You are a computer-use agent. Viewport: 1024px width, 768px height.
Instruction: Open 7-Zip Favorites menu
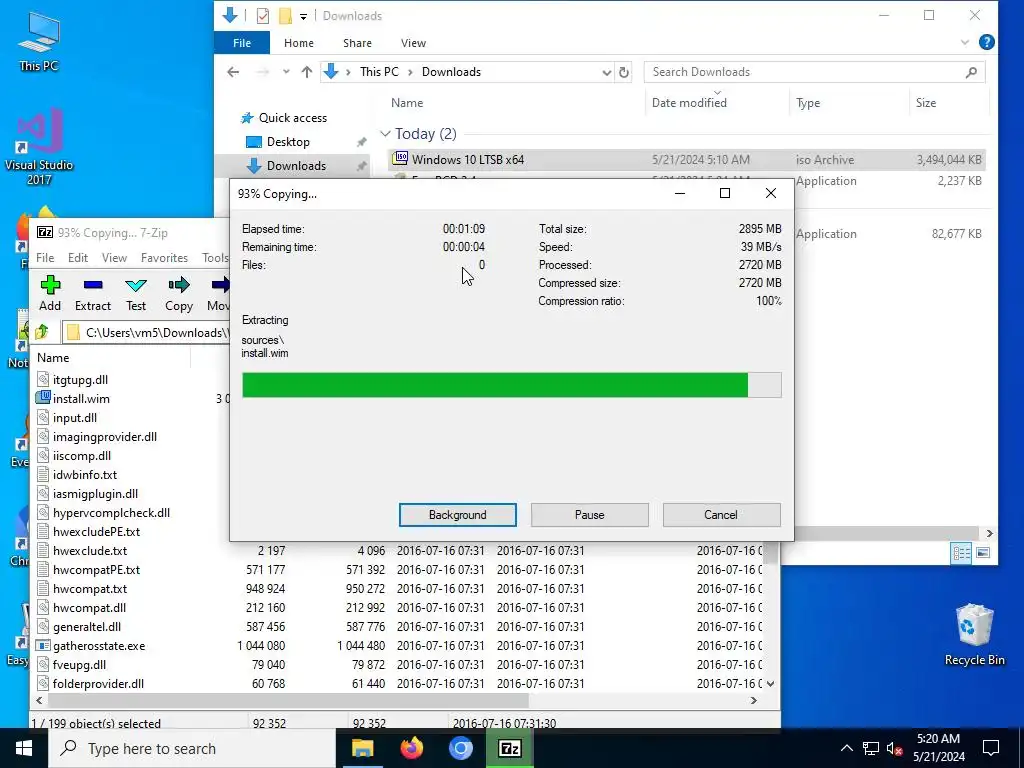click(164, 258)
